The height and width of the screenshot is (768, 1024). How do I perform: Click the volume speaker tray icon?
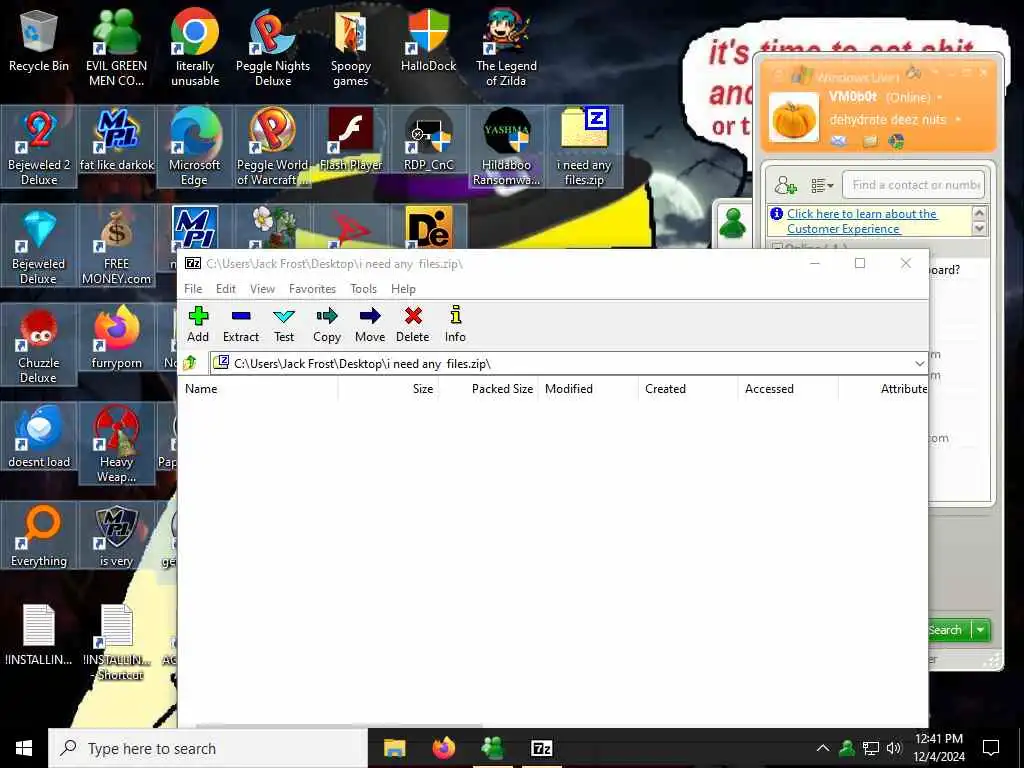point(894,748)
